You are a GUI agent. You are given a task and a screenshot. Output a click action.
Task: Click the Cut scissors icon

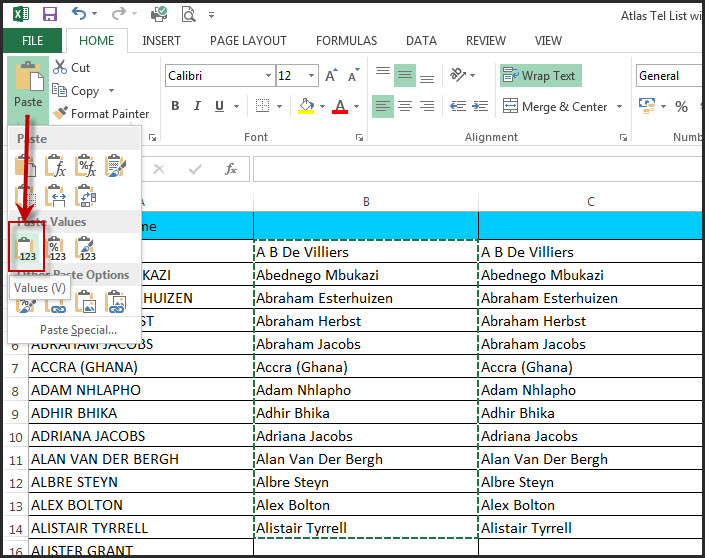click(x=60, y=67)
